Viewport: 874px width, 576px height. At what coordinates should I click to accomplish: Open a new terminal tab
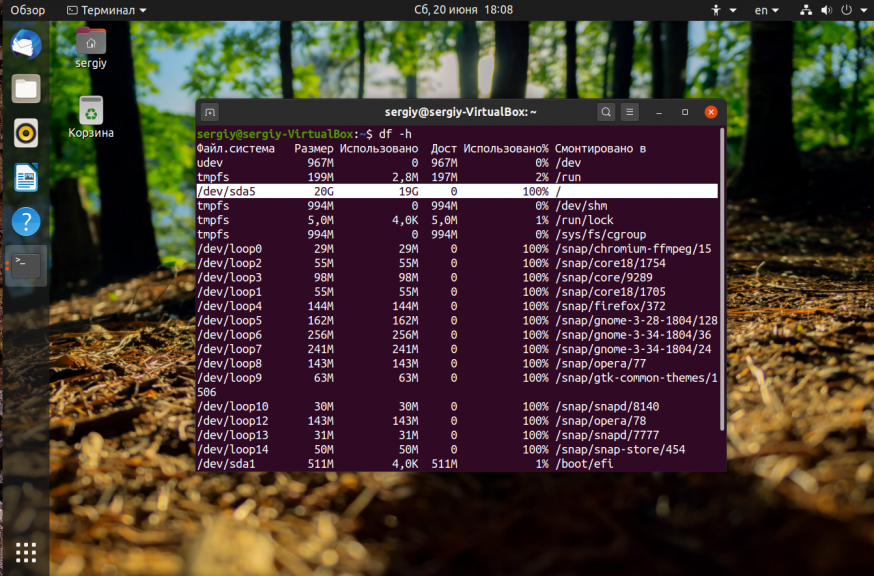tap(209, 112)
